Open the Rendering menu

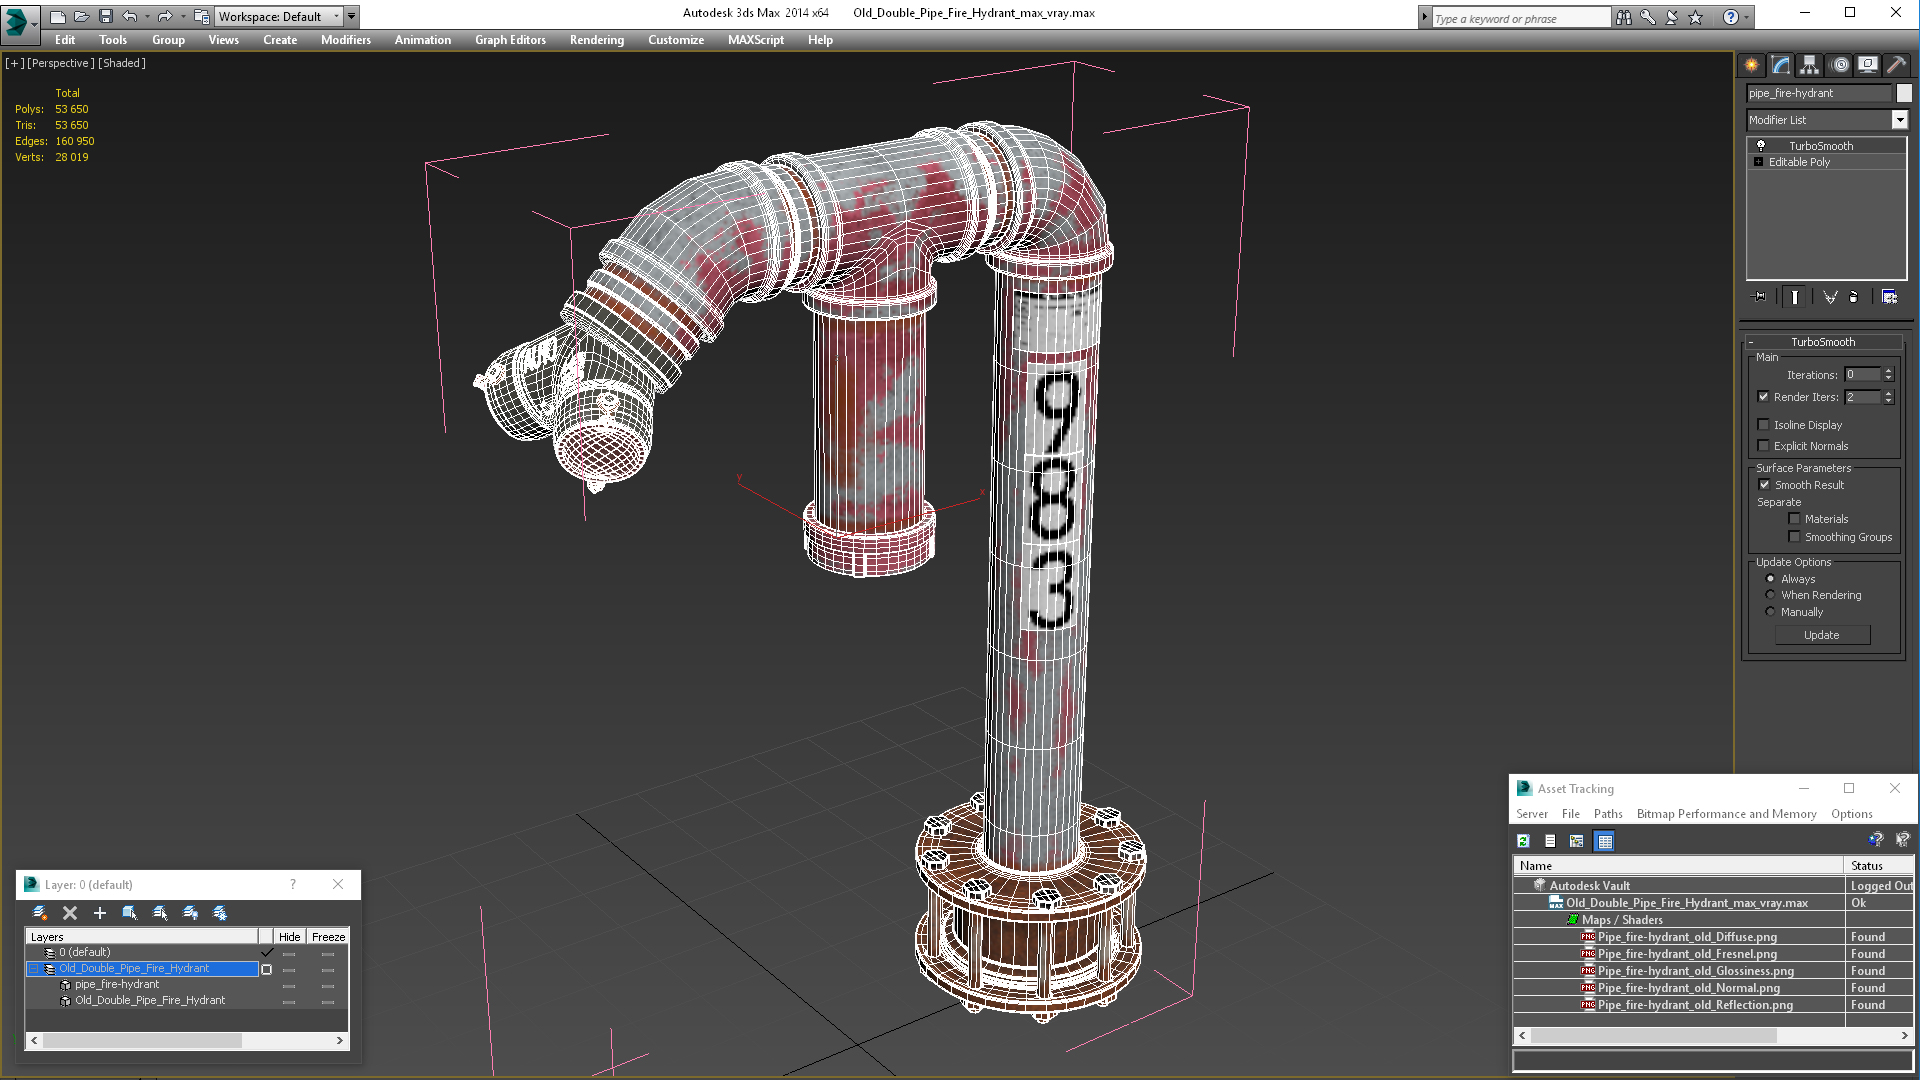(596, 40)
